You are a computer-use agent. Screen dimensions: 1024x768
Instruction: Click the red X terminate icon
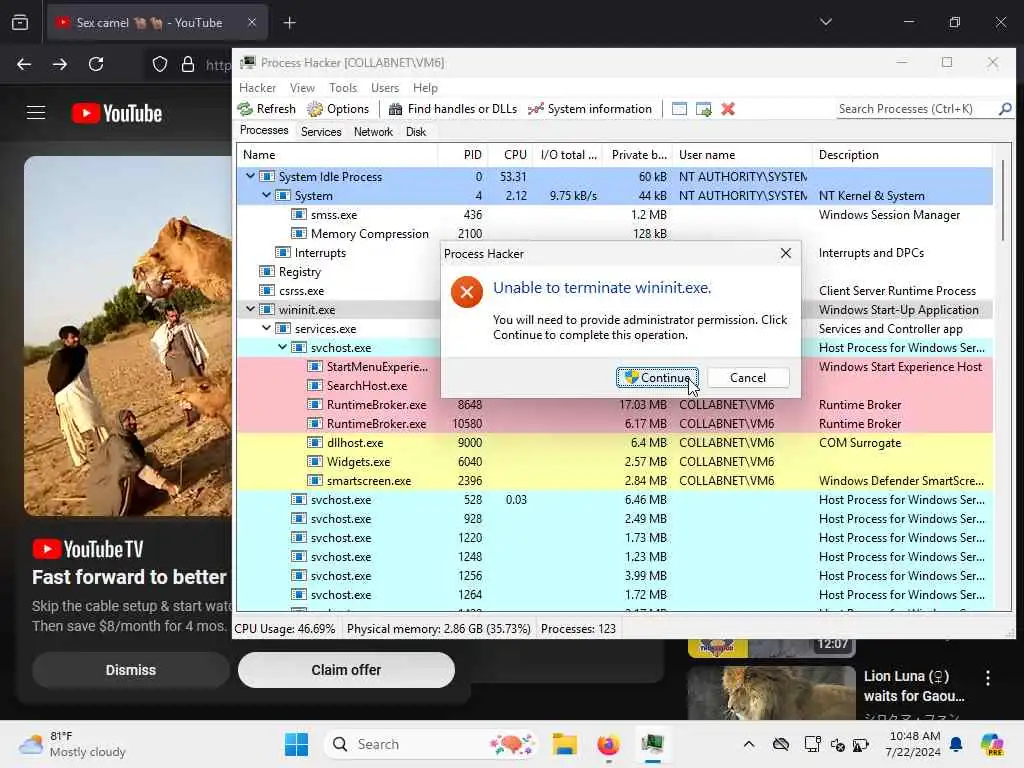tap(728, 109)
